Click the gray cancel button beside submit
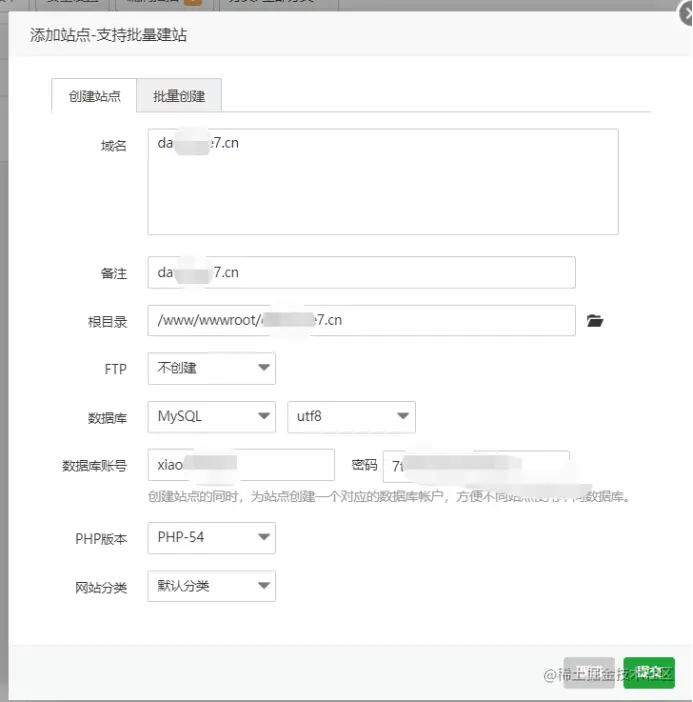The height and width of the screenshot is (702, 693). coord(589,672)
